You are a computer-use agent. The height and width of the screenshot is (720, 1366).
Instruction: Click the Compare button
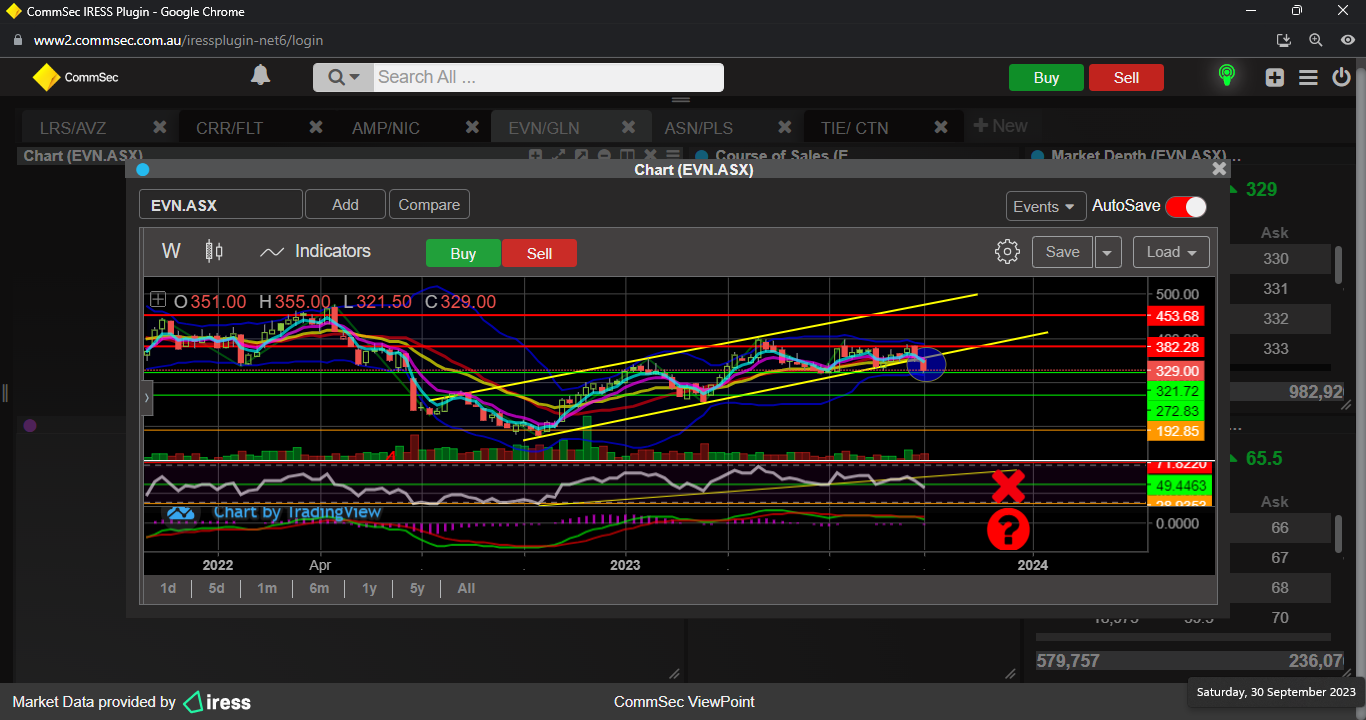pos(429,204)
